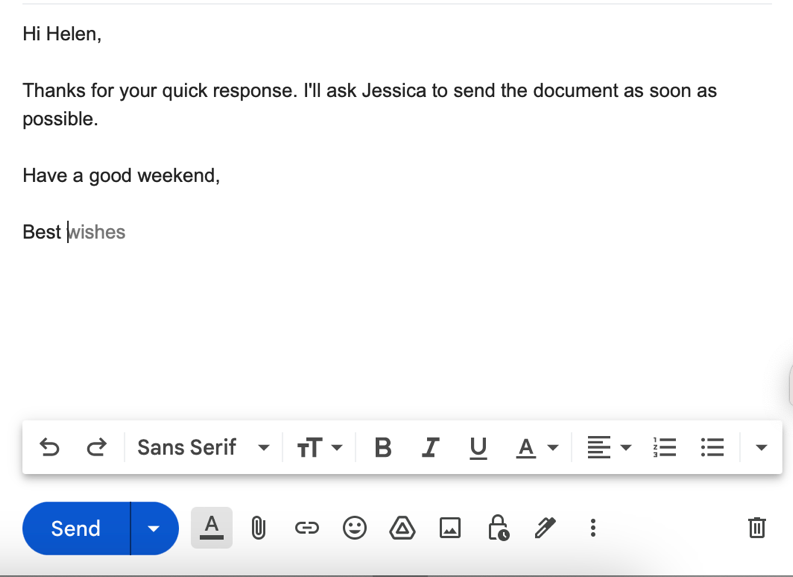Toggle the formatting options toolbar

pos(212,528)
